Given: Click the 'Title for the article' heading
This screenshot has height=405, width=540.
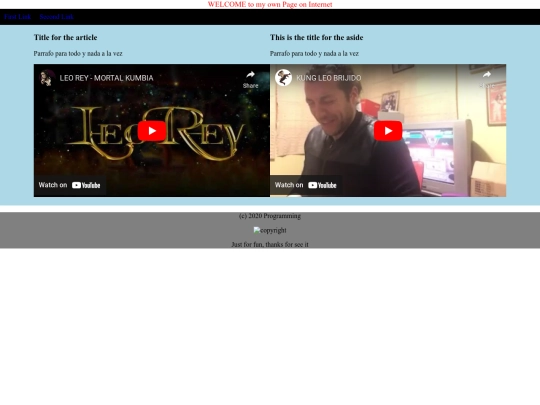Looking at the screenshot, I should 65,38.
